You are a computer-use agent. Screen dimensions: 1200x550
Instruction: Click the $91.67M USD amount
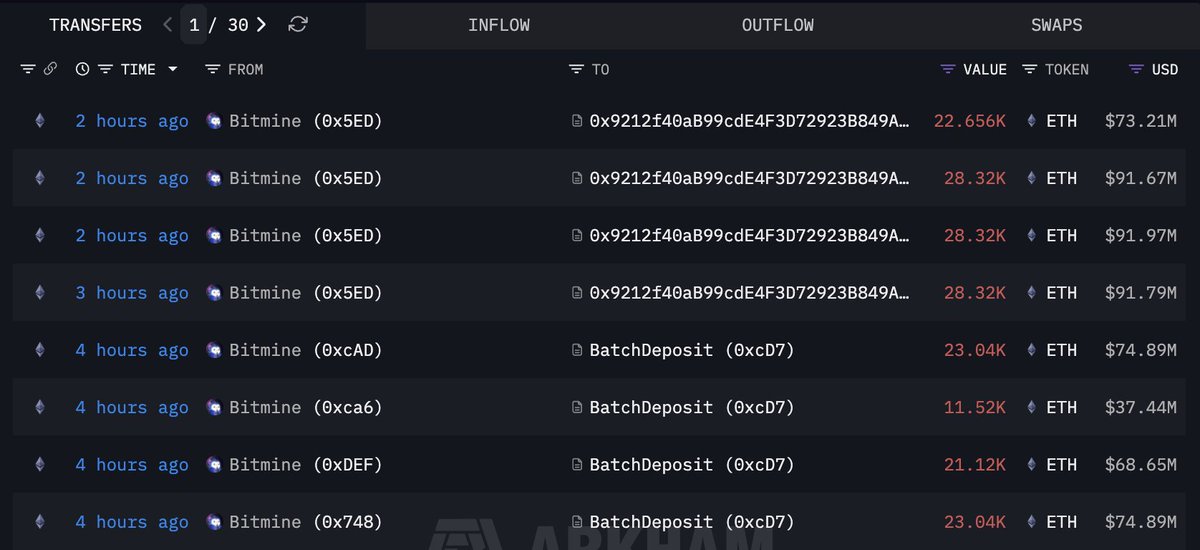click(x=1141, y=178)
